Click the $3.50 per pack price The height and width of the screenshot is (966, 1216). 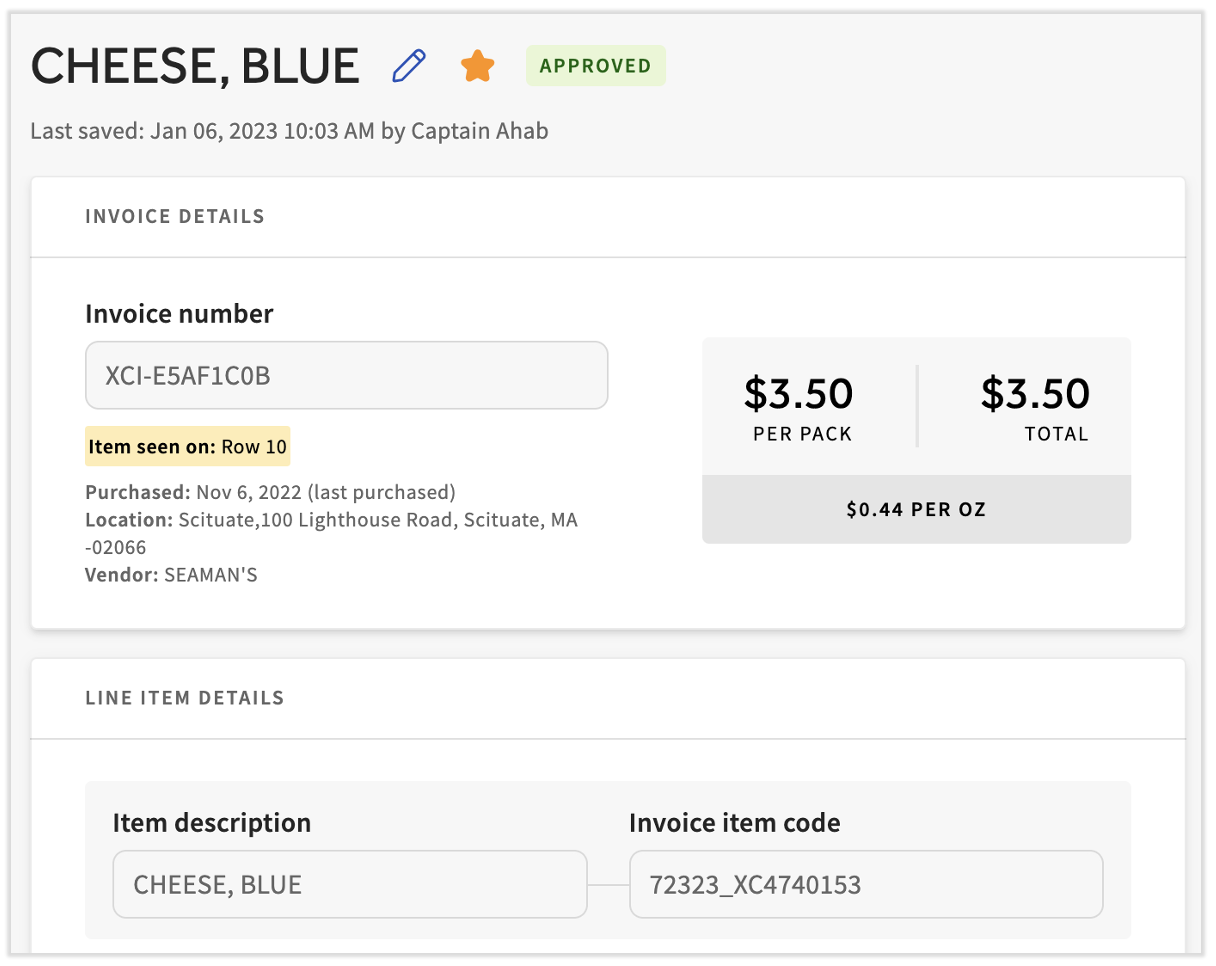798,394
